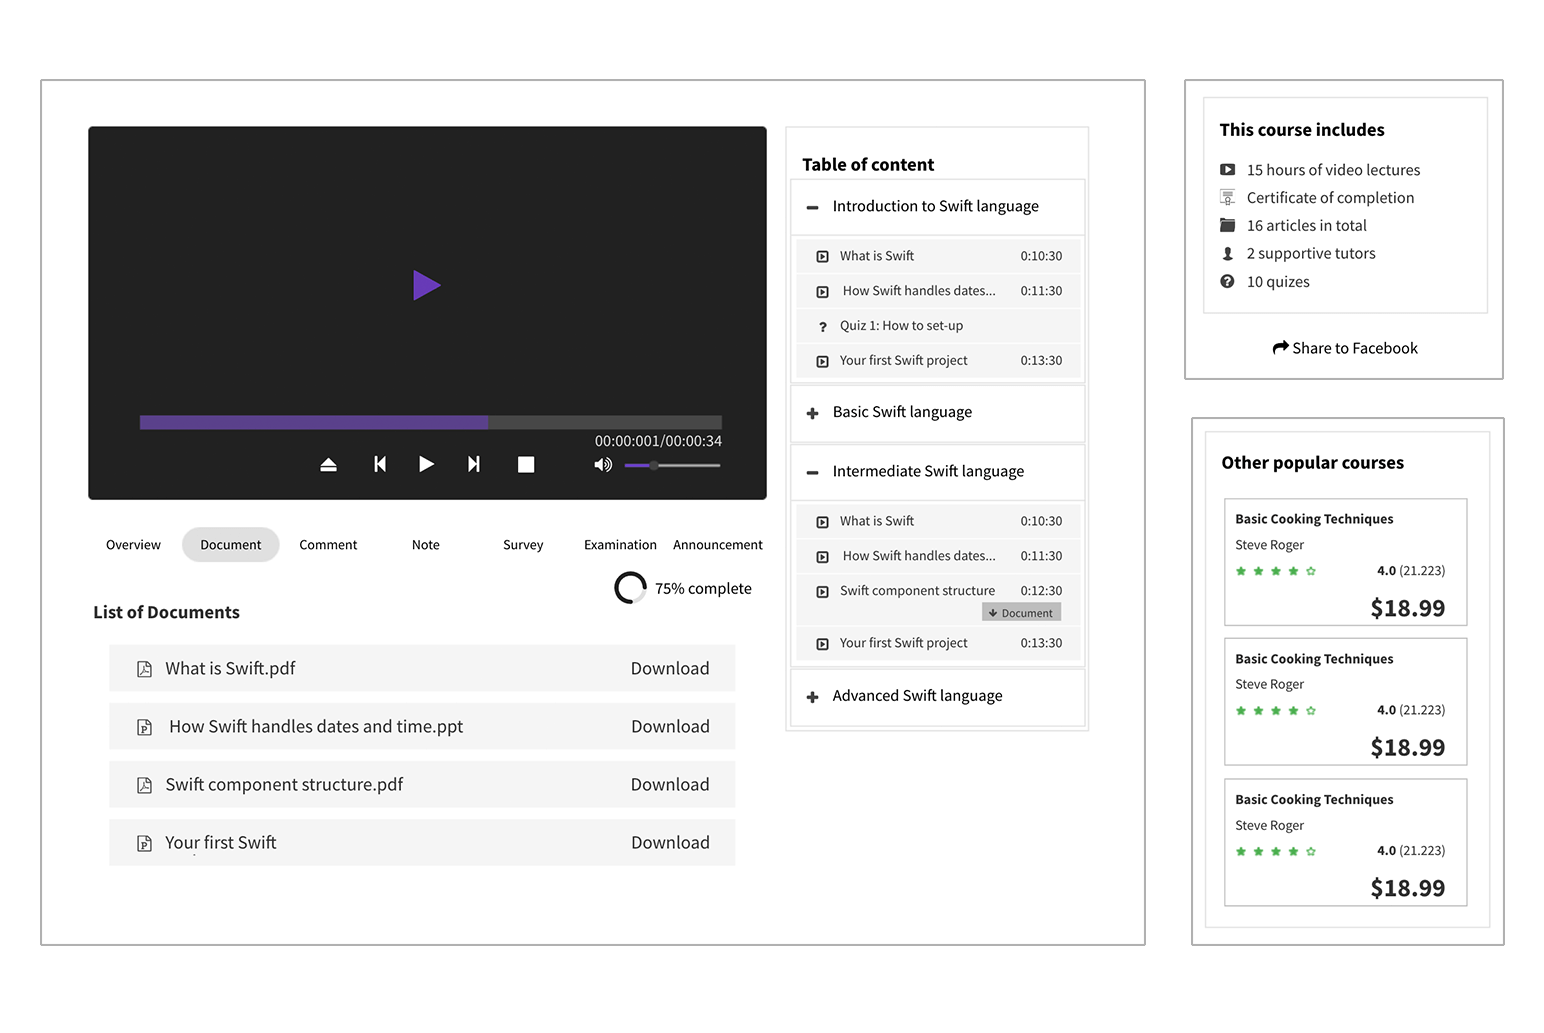1544x1033 pixels.
Task: Click the video icon next to What is Swift
Action: pyautogui.click(x=822, y=255)
